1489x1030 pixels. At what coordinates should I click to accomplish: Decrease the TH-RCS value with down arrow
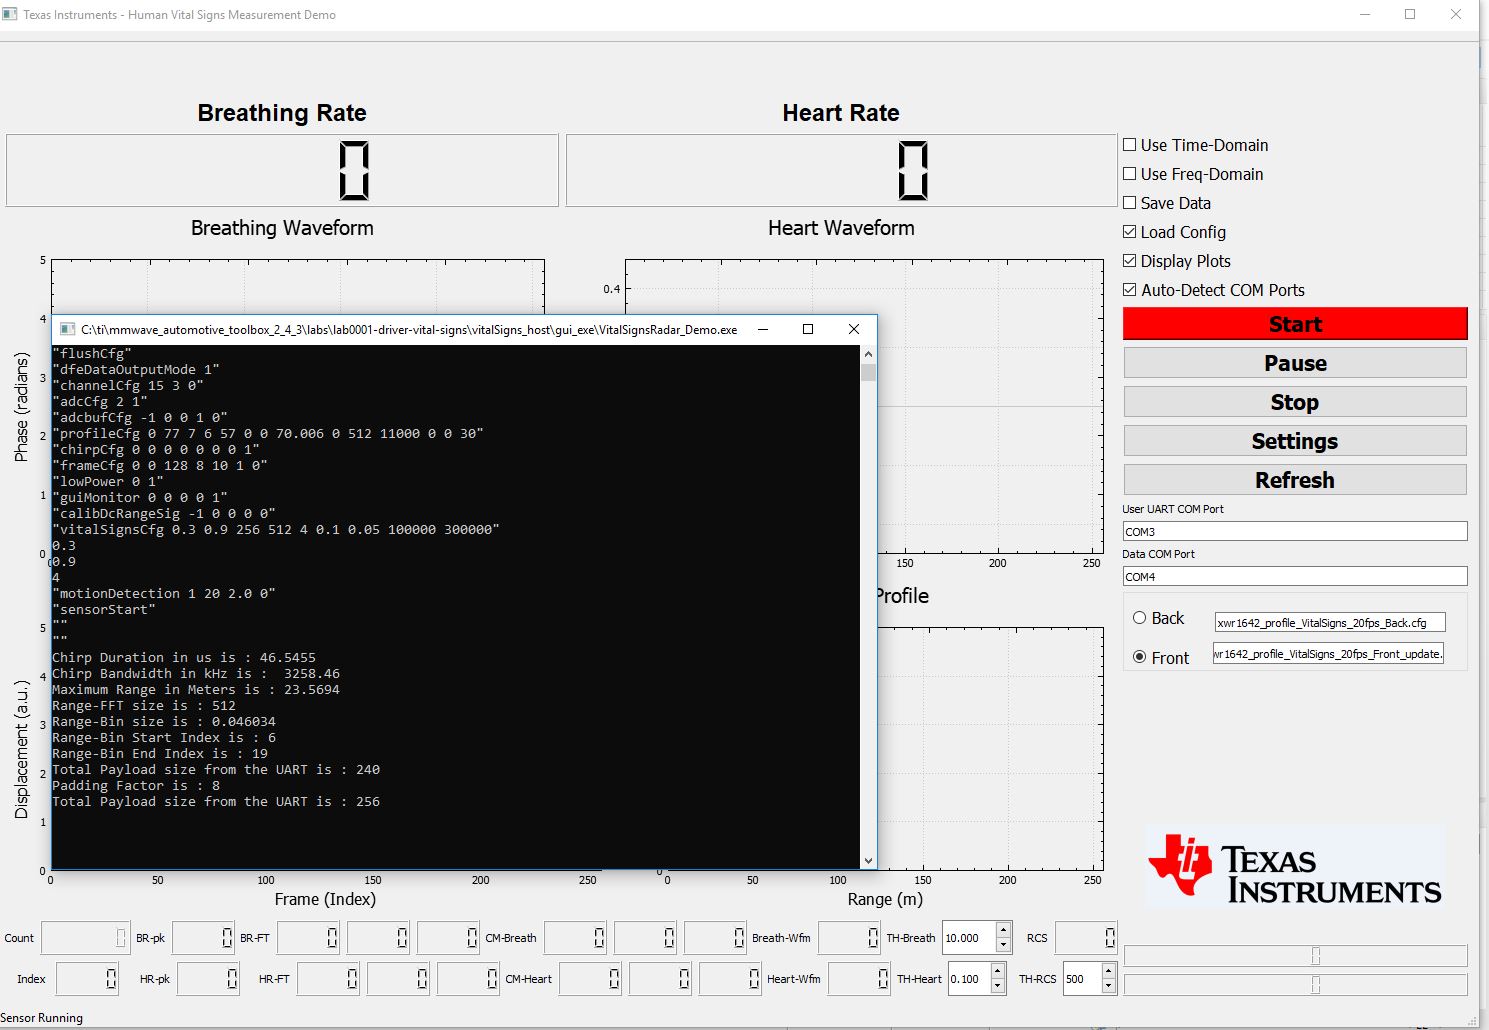1108,986
